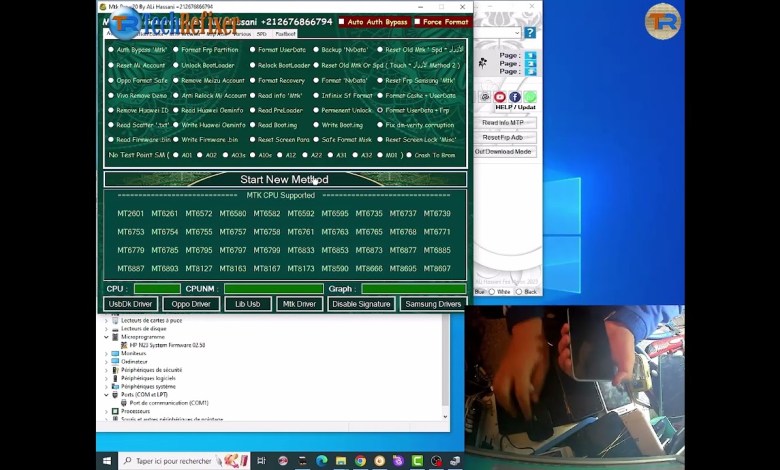Switch to the FastBoot tab
The width and height of the screenshot is (780, 470).
286,34
